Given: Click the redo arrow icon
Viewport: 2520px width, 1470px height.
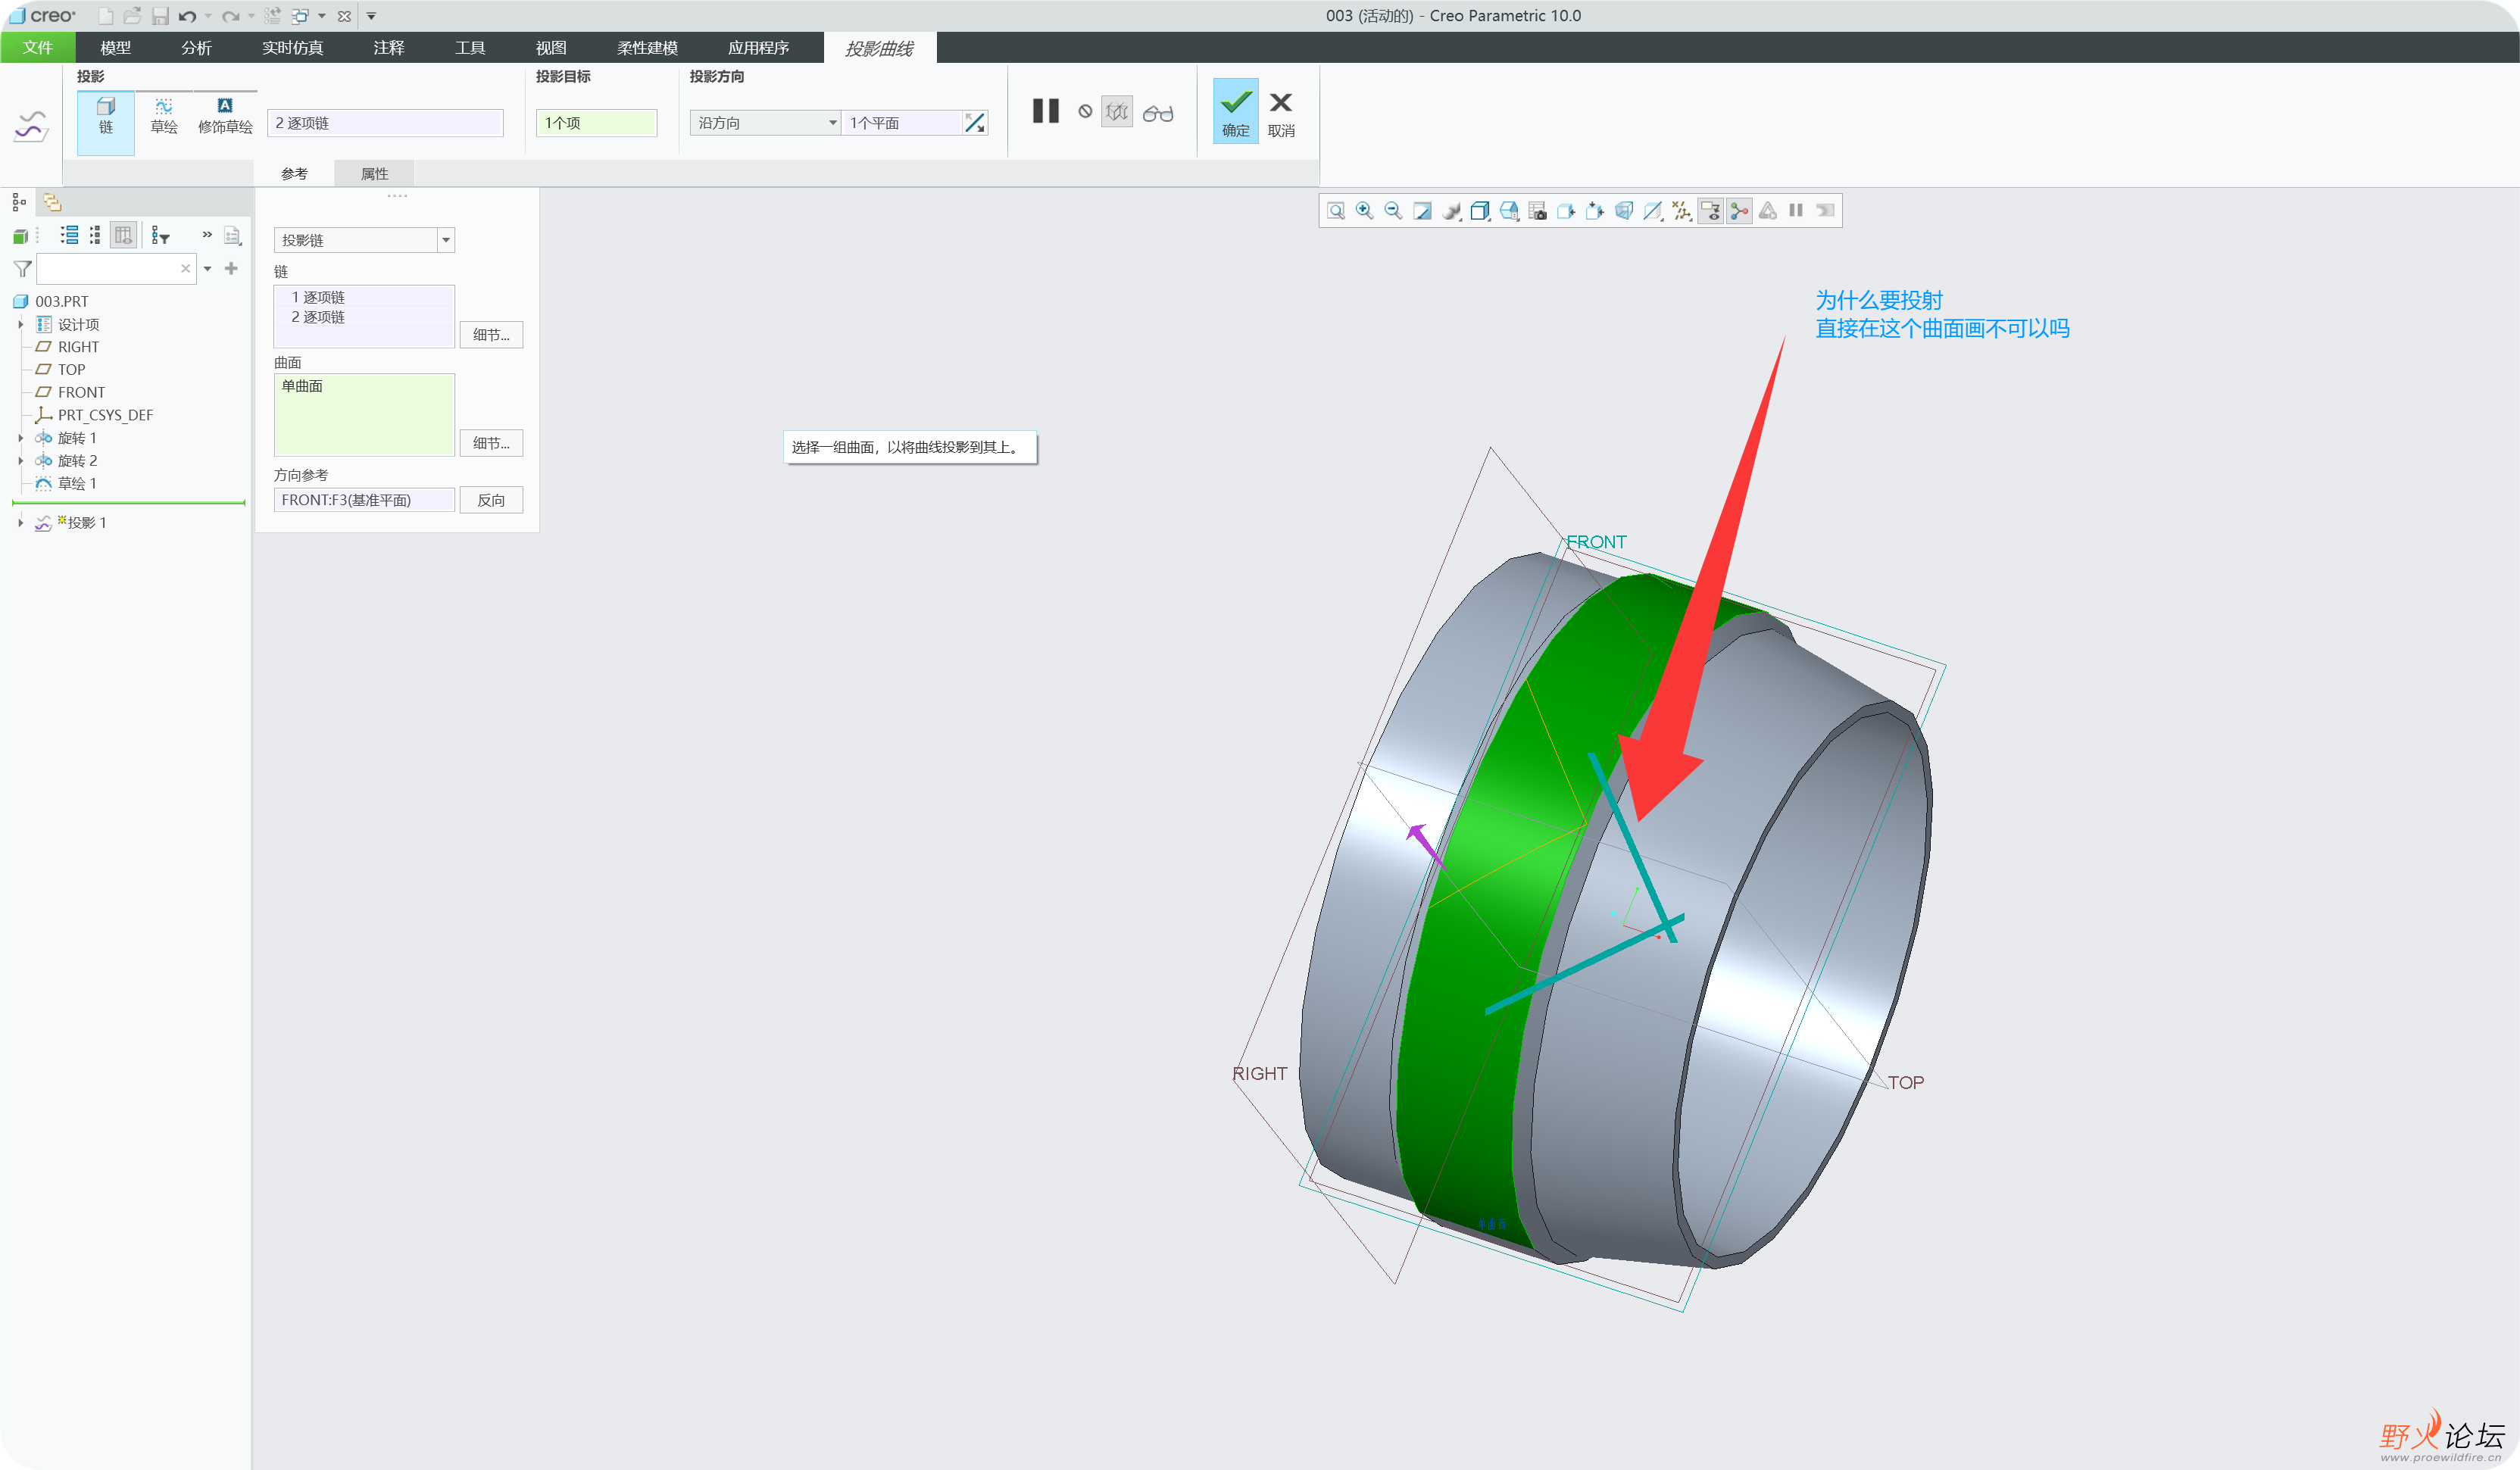Looking at the screenshot, I should 230,16.
